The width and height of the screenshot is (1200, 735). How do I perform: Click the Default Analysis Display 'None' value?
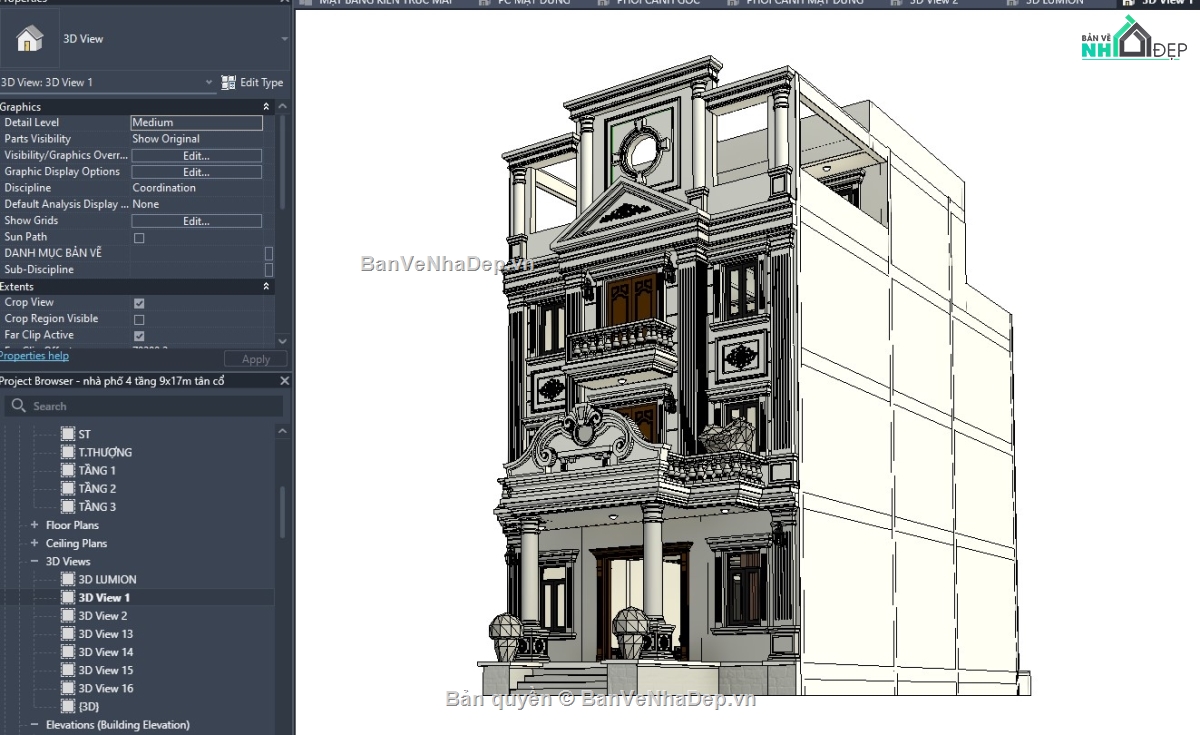click(146, 204)
